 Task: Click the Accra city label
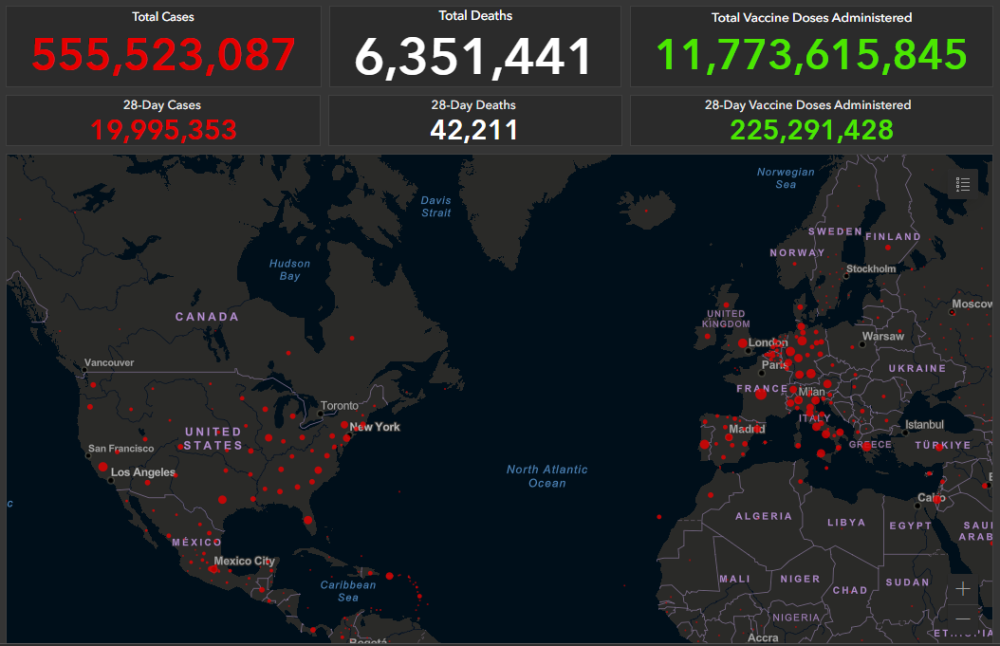[x=763, y=638]
